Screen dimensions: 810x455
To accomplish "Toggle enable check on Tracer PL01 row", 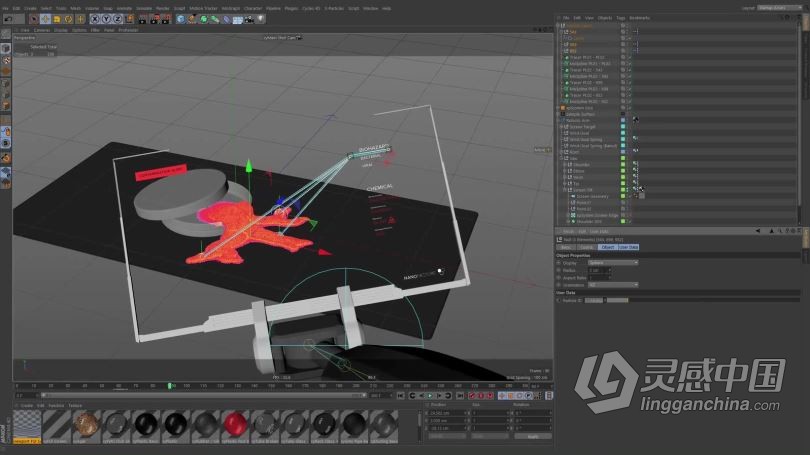I will point(629,57).
